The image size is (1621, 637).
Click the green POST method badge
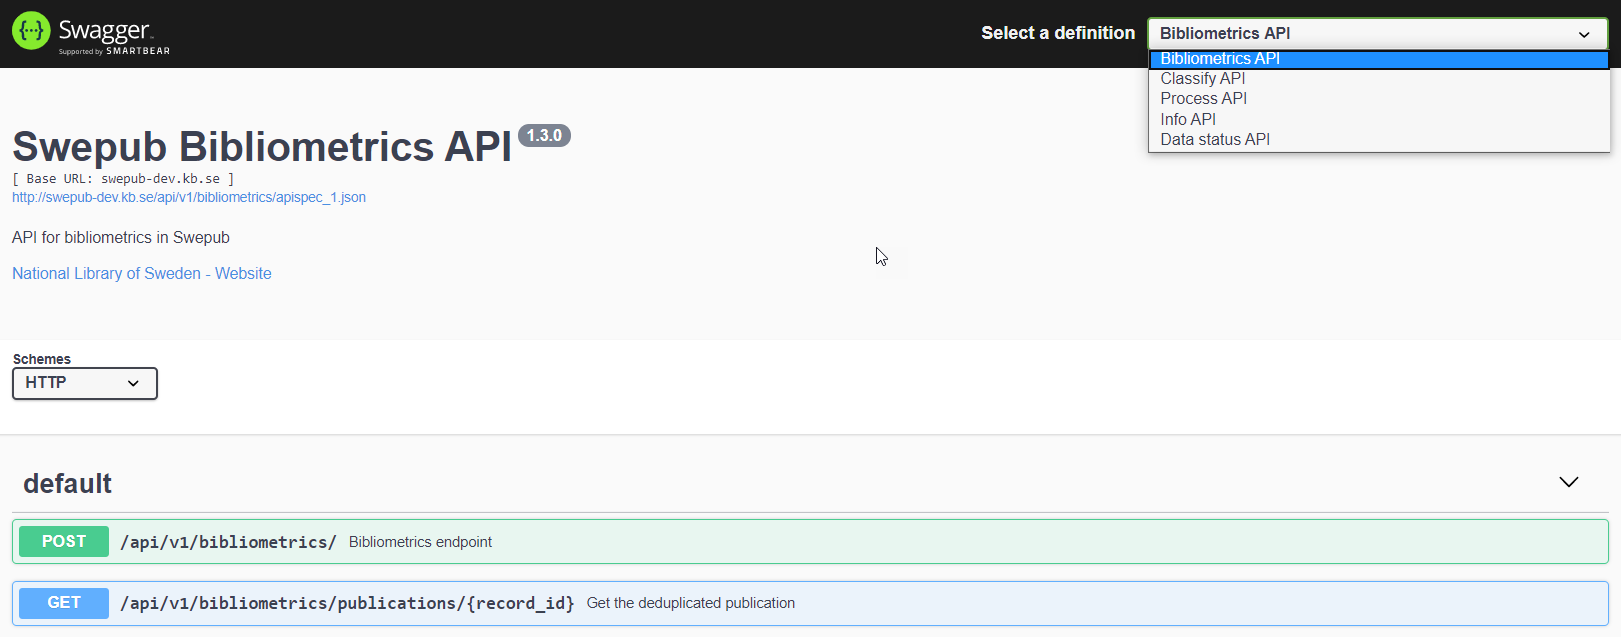(64, 541)
